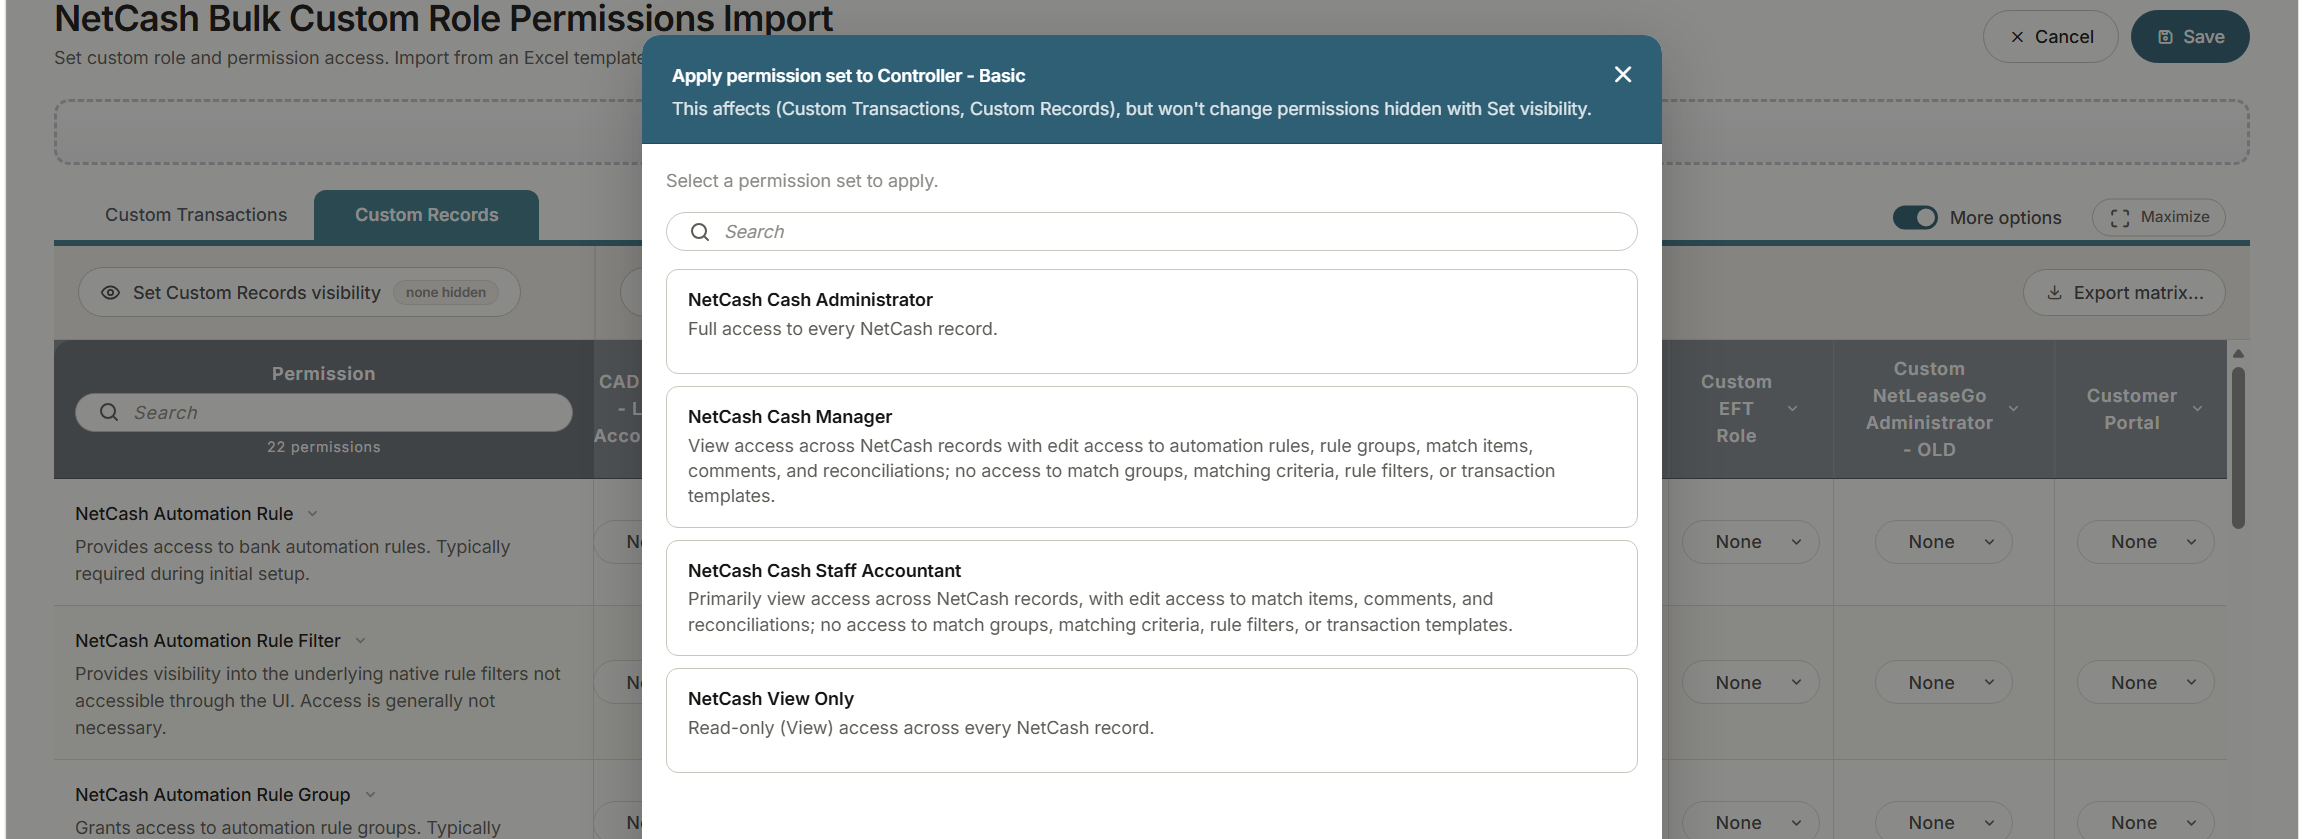Save the role permissions import

(x=2190, y=37)
